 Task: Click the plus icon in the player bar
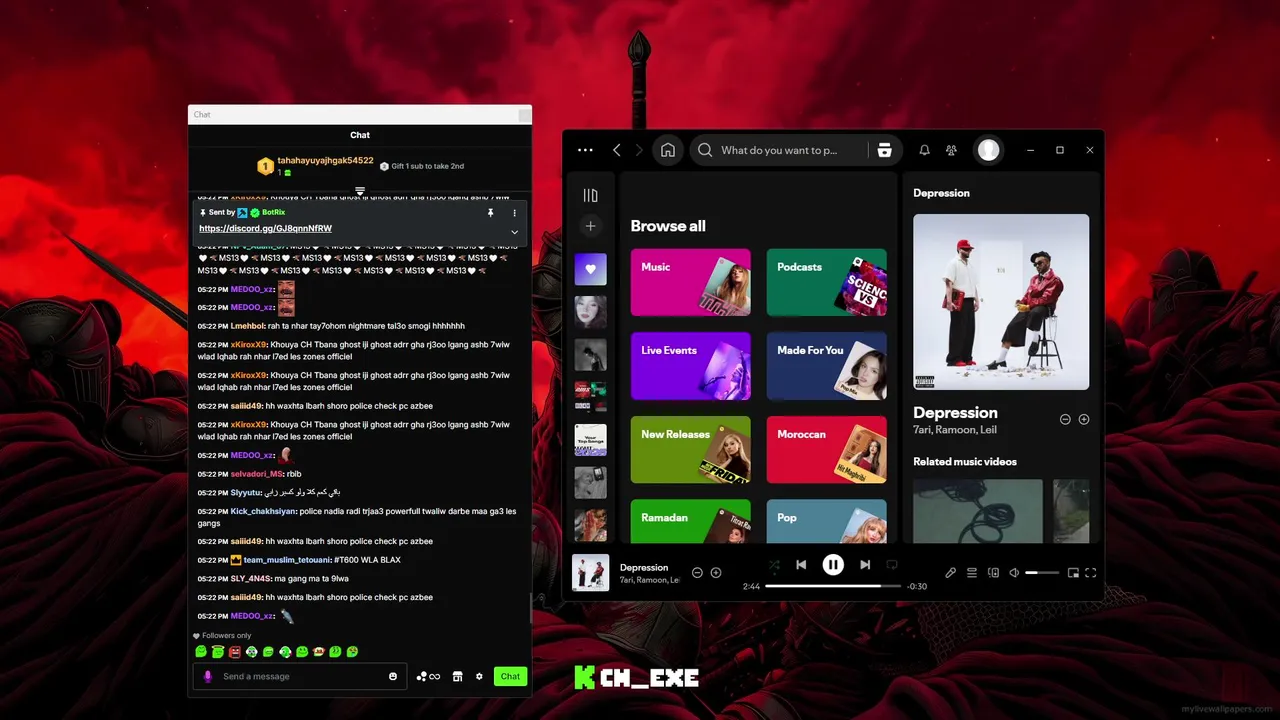(716, 573)
